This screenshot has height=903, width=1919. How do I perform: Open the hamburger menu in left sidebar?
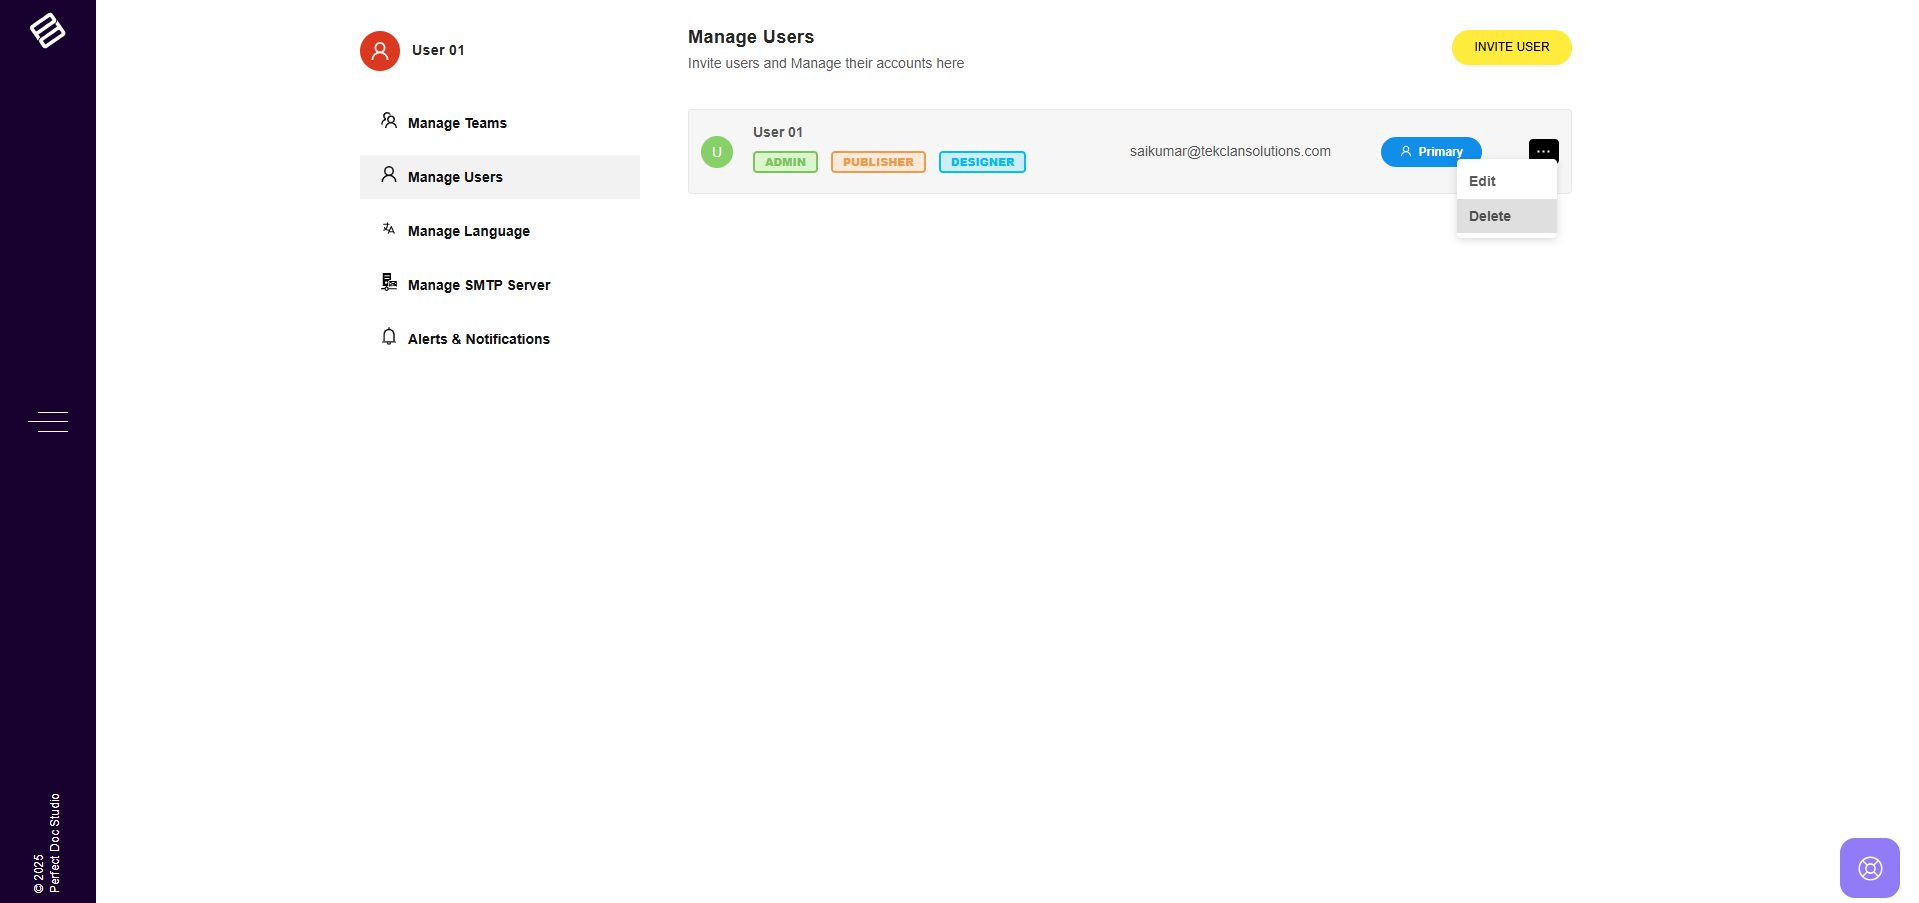48,422
